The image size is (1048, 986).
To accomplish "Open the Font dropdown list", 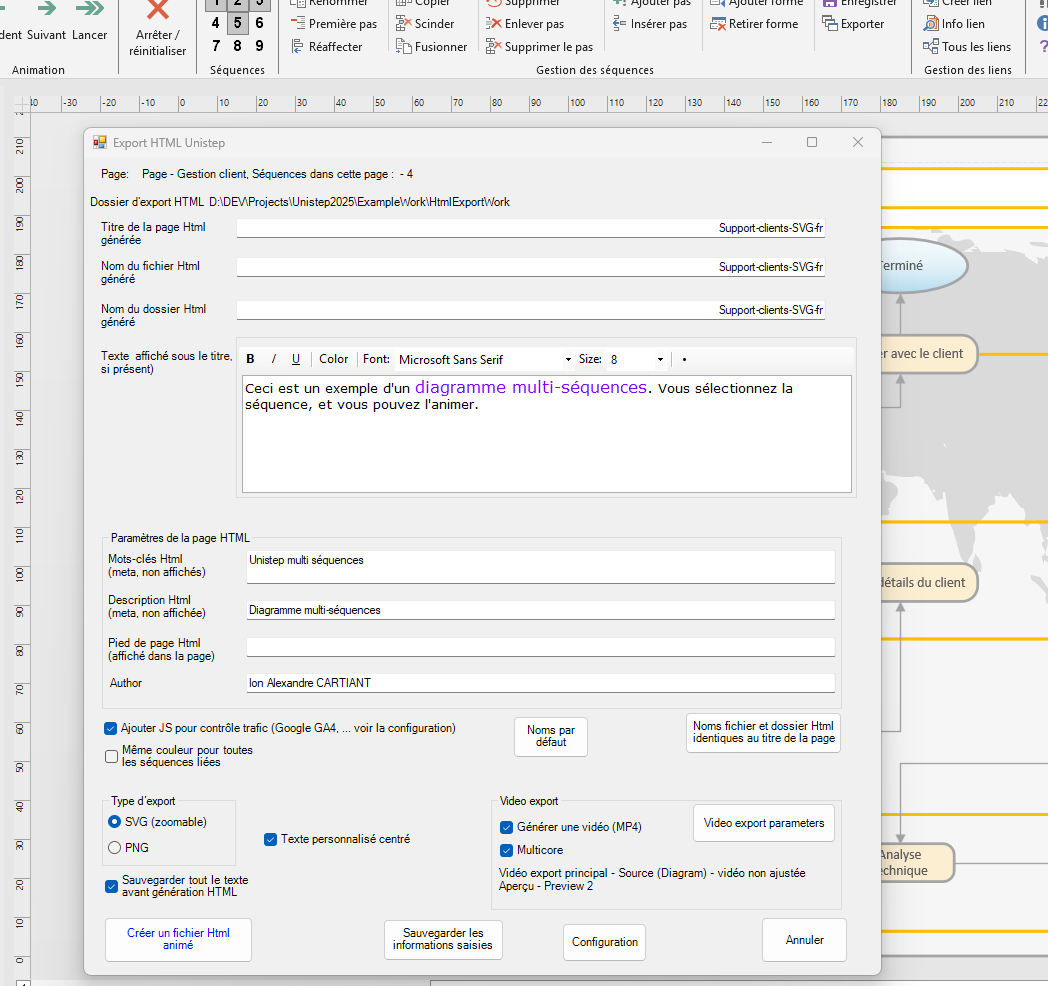I will click(567, 359).
